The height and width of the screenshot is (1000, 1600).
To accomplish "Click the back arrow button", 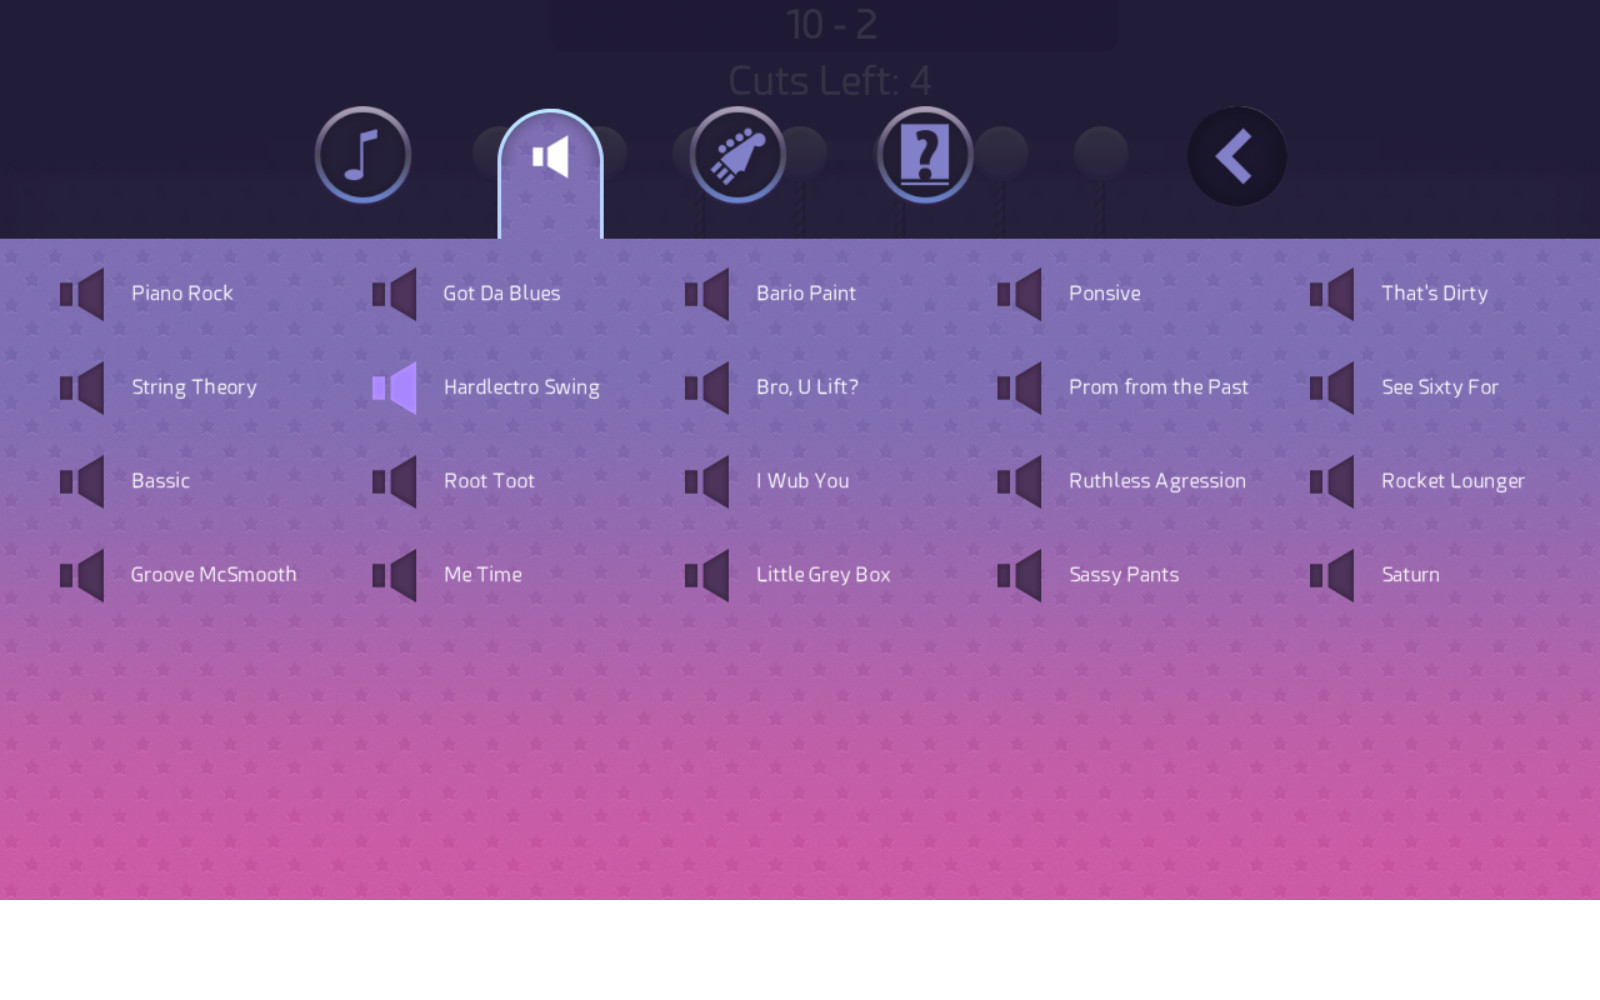I will click(1236, 156).
